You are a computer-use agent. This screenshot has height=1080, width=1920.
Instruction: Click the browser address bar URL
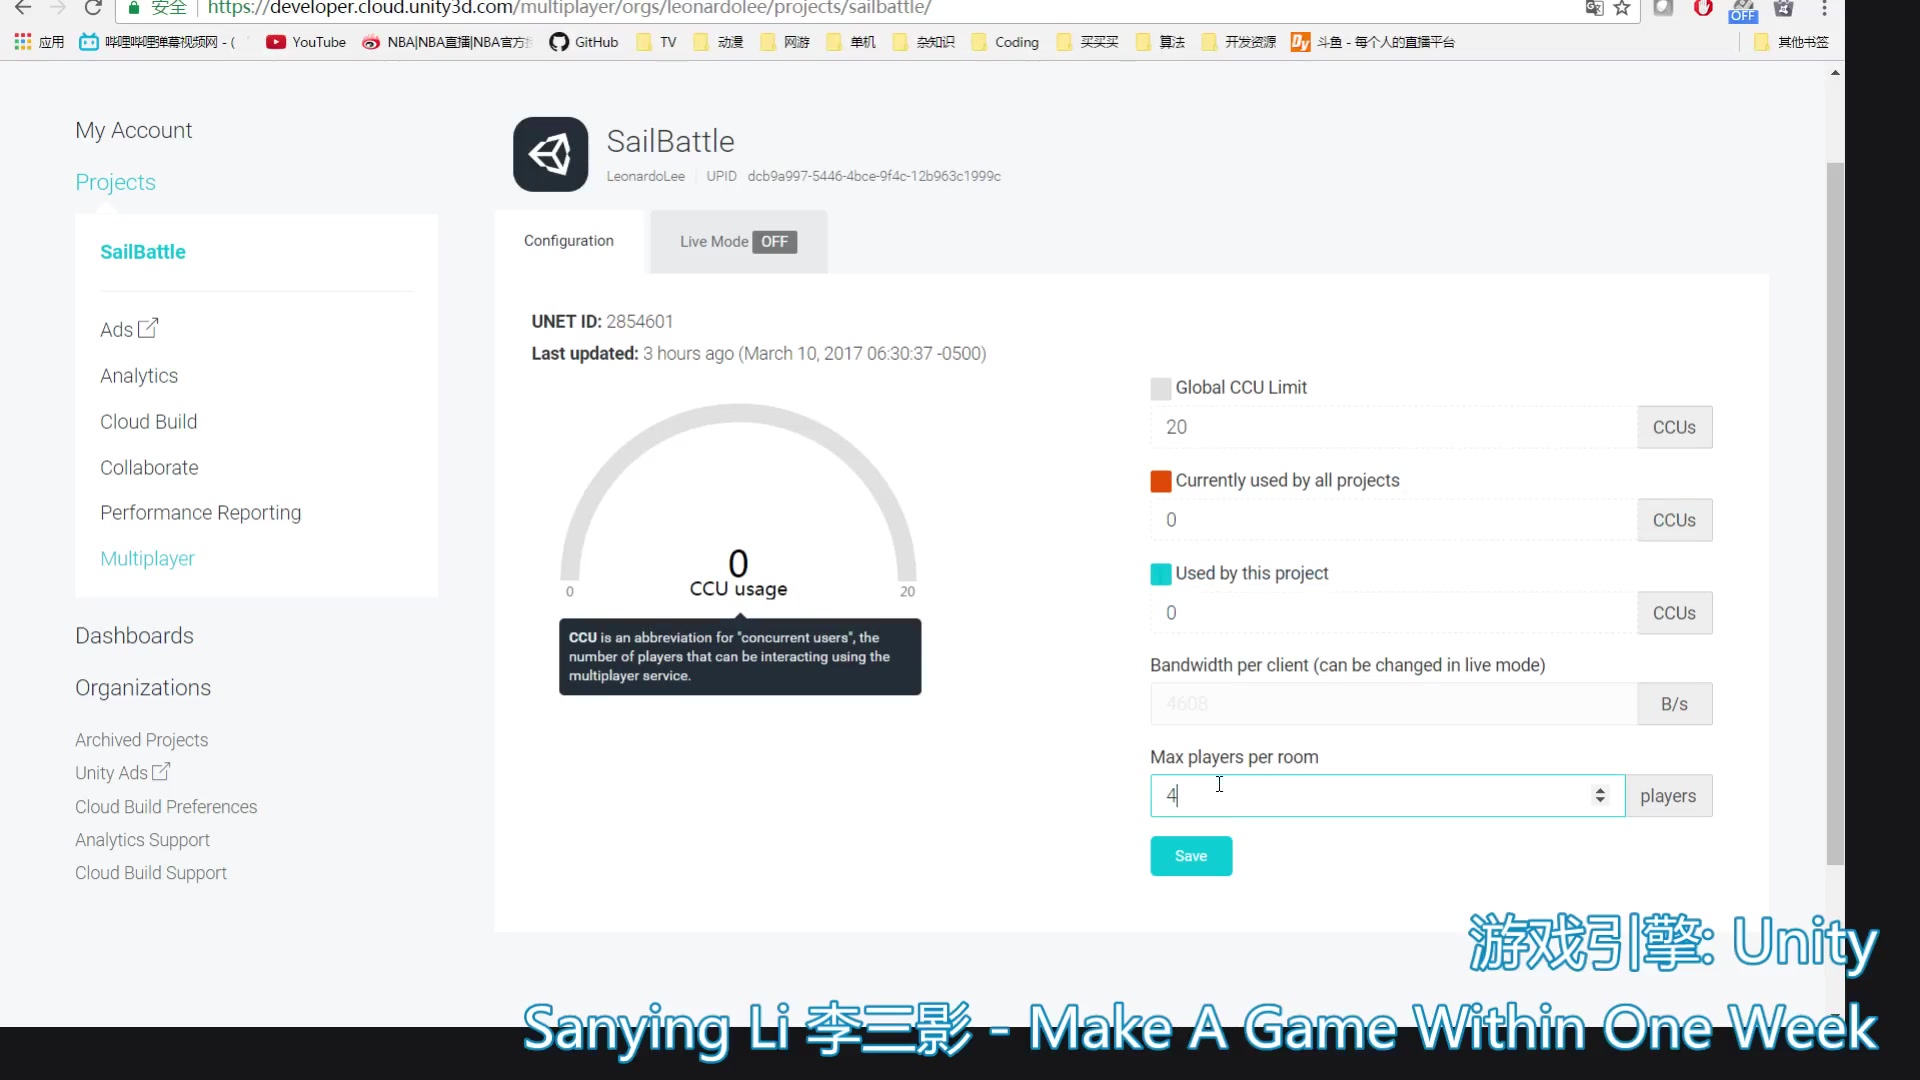(x=570, y=8)
